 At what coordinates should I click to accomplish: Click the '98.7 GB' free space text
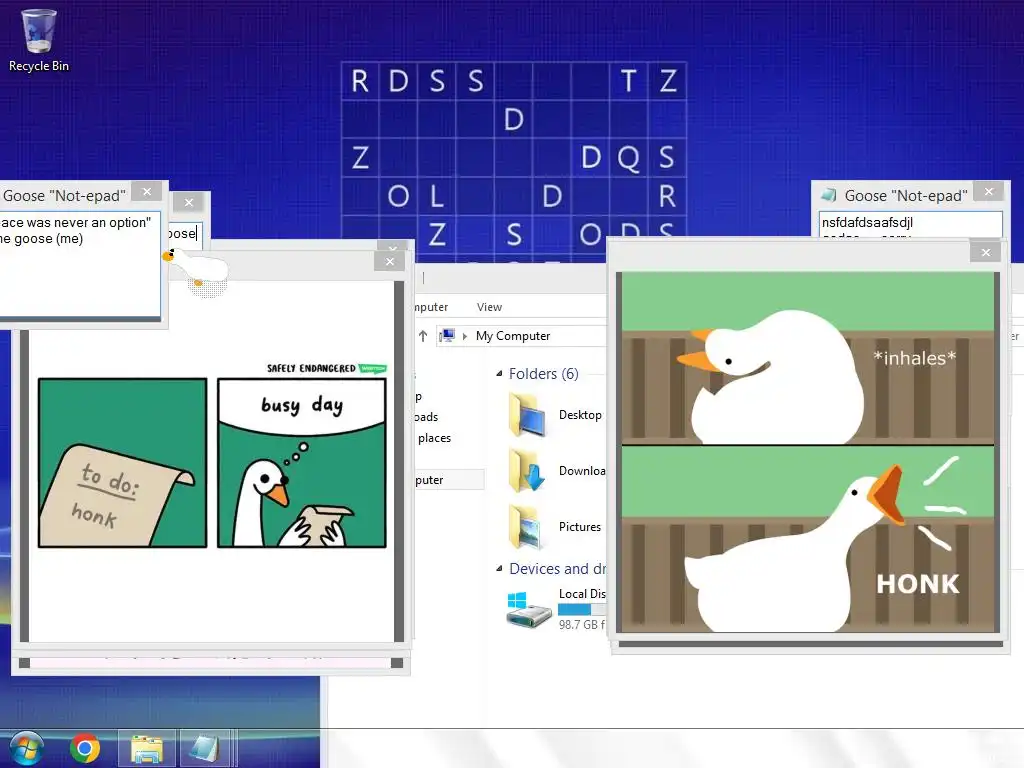click(582, 625)
